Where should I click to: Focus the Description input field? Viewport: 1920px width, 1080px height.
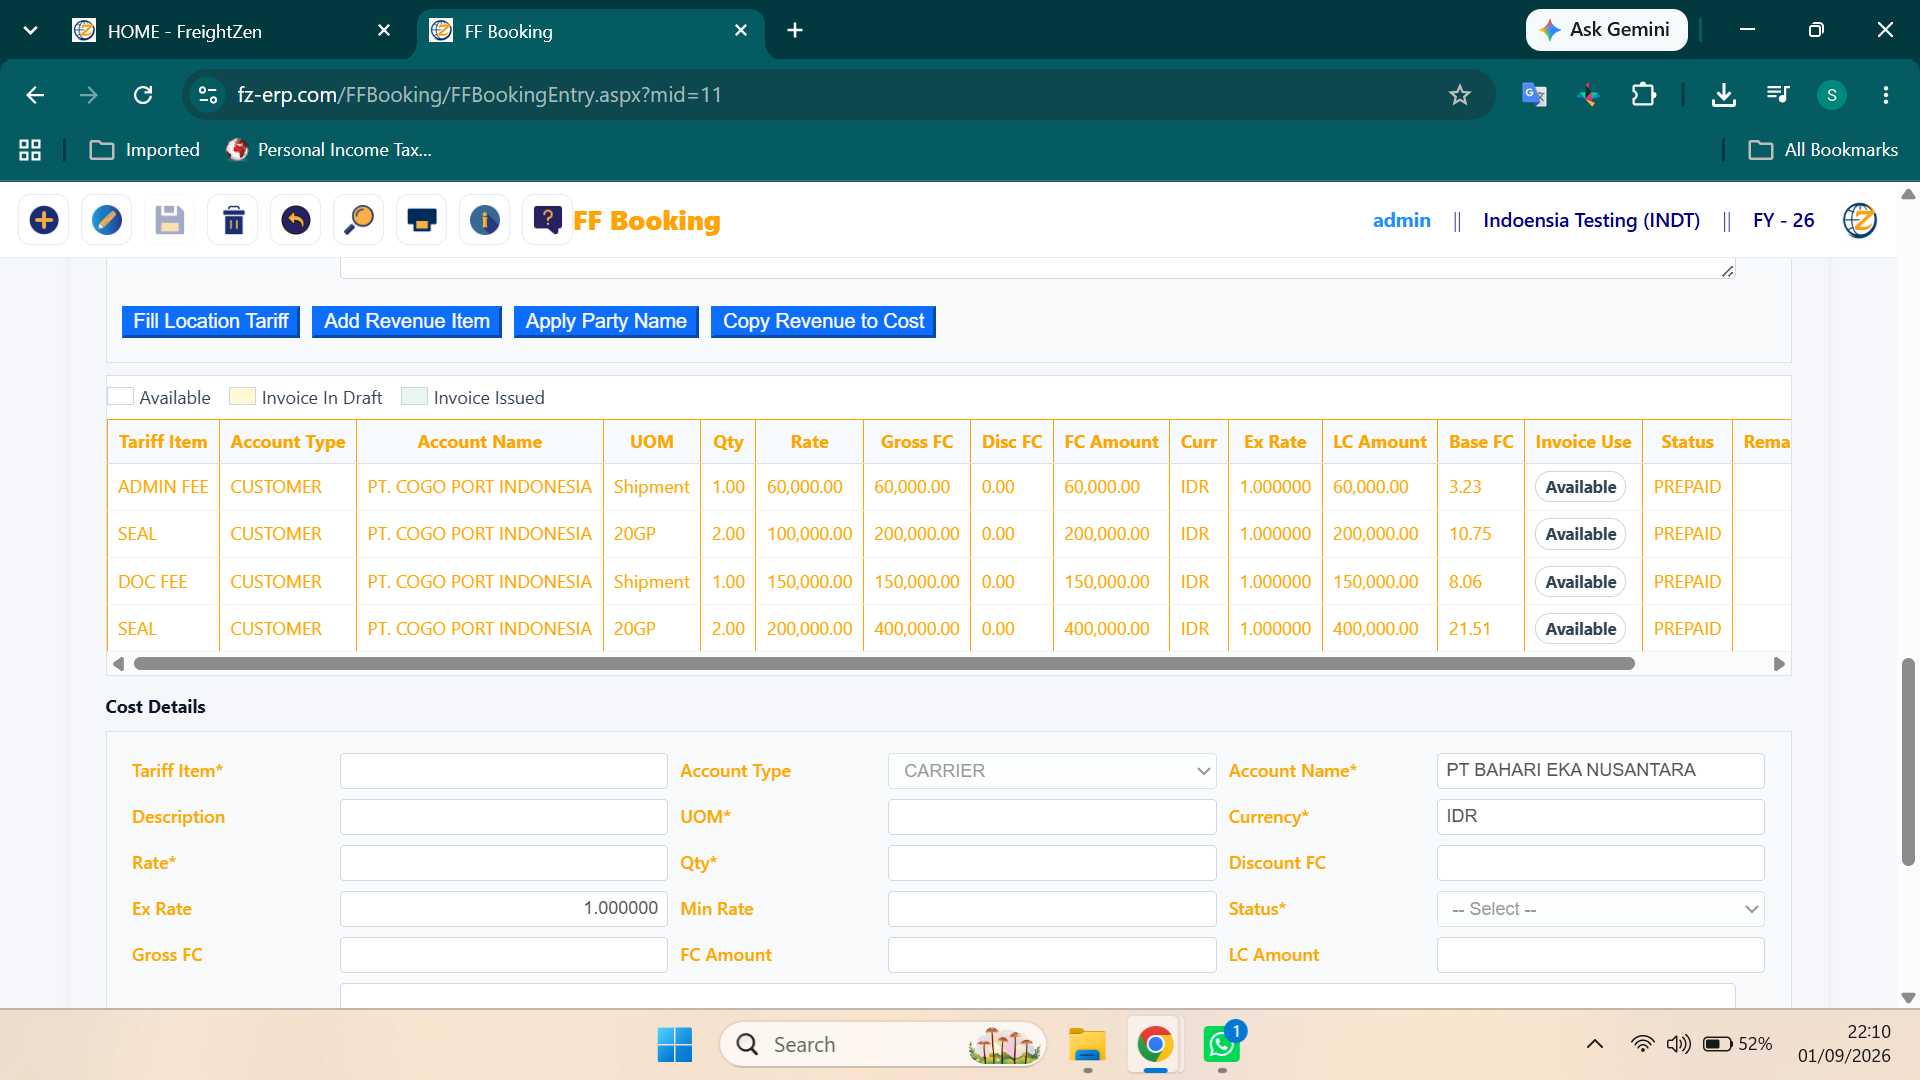tap(503, 817)
